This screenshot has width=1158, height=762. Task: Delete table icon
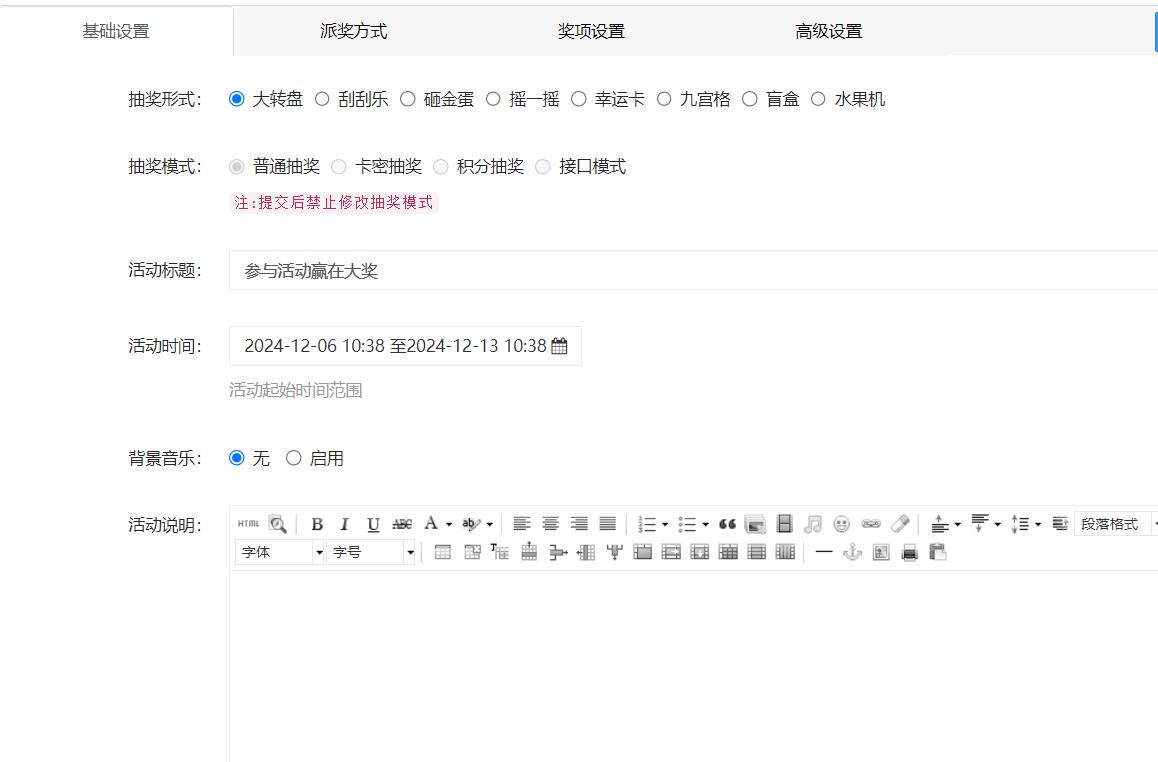472,552
